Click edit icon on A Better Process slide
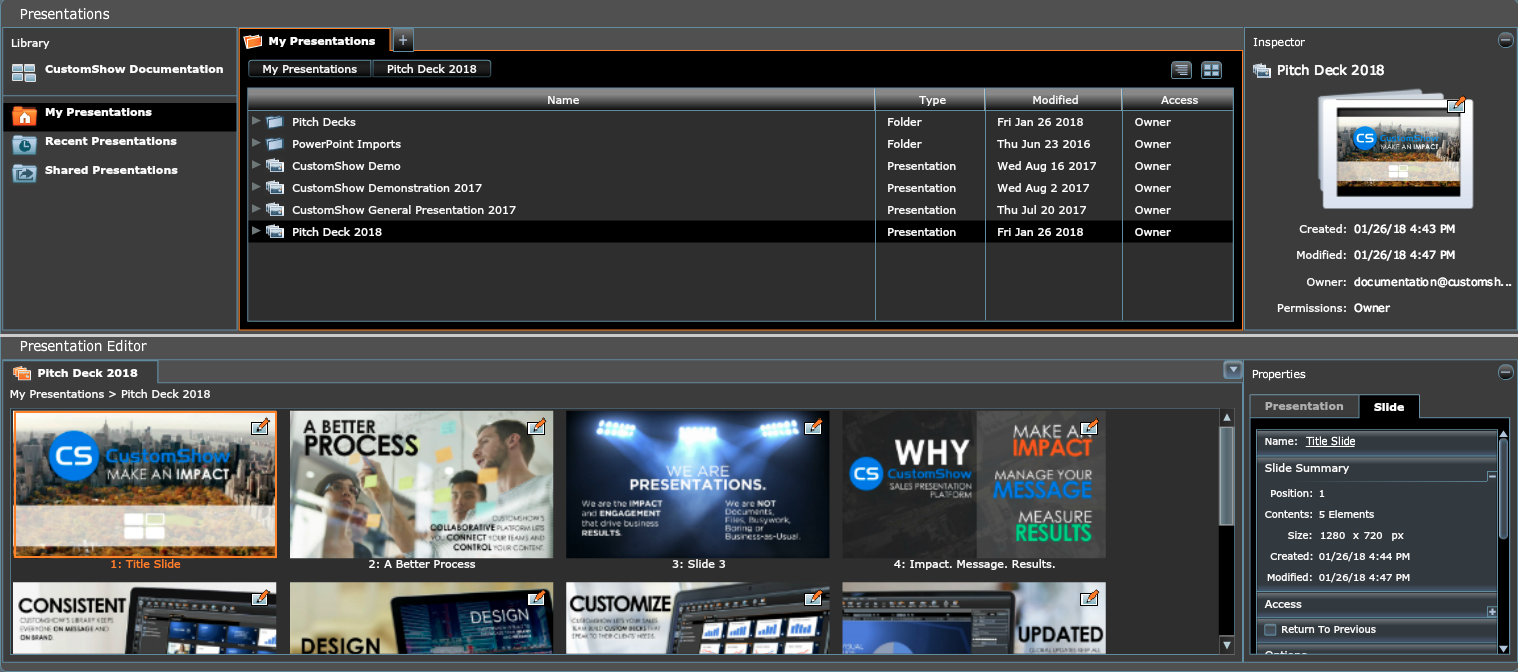The width and height of the screenshot is (1518, 672). point(536,427)
